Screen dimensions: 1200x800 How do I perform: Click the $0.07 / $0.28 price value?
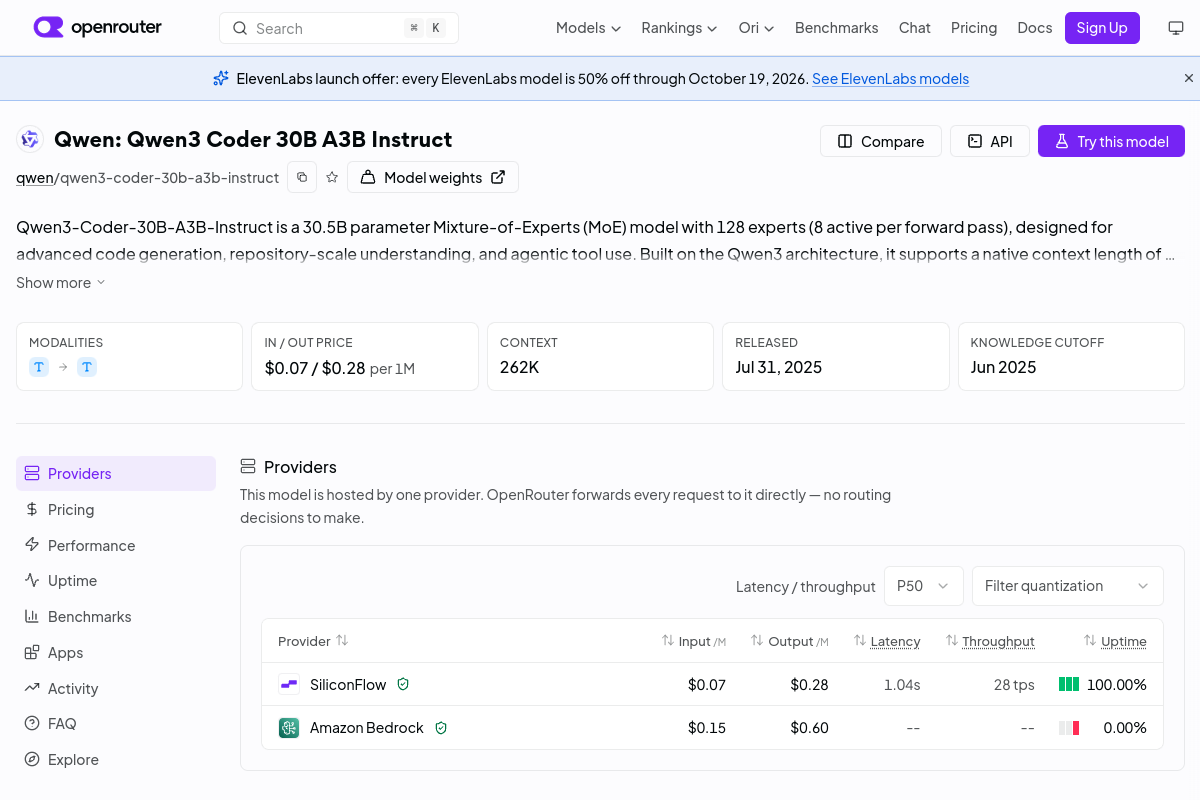click(x=314, y=367)
